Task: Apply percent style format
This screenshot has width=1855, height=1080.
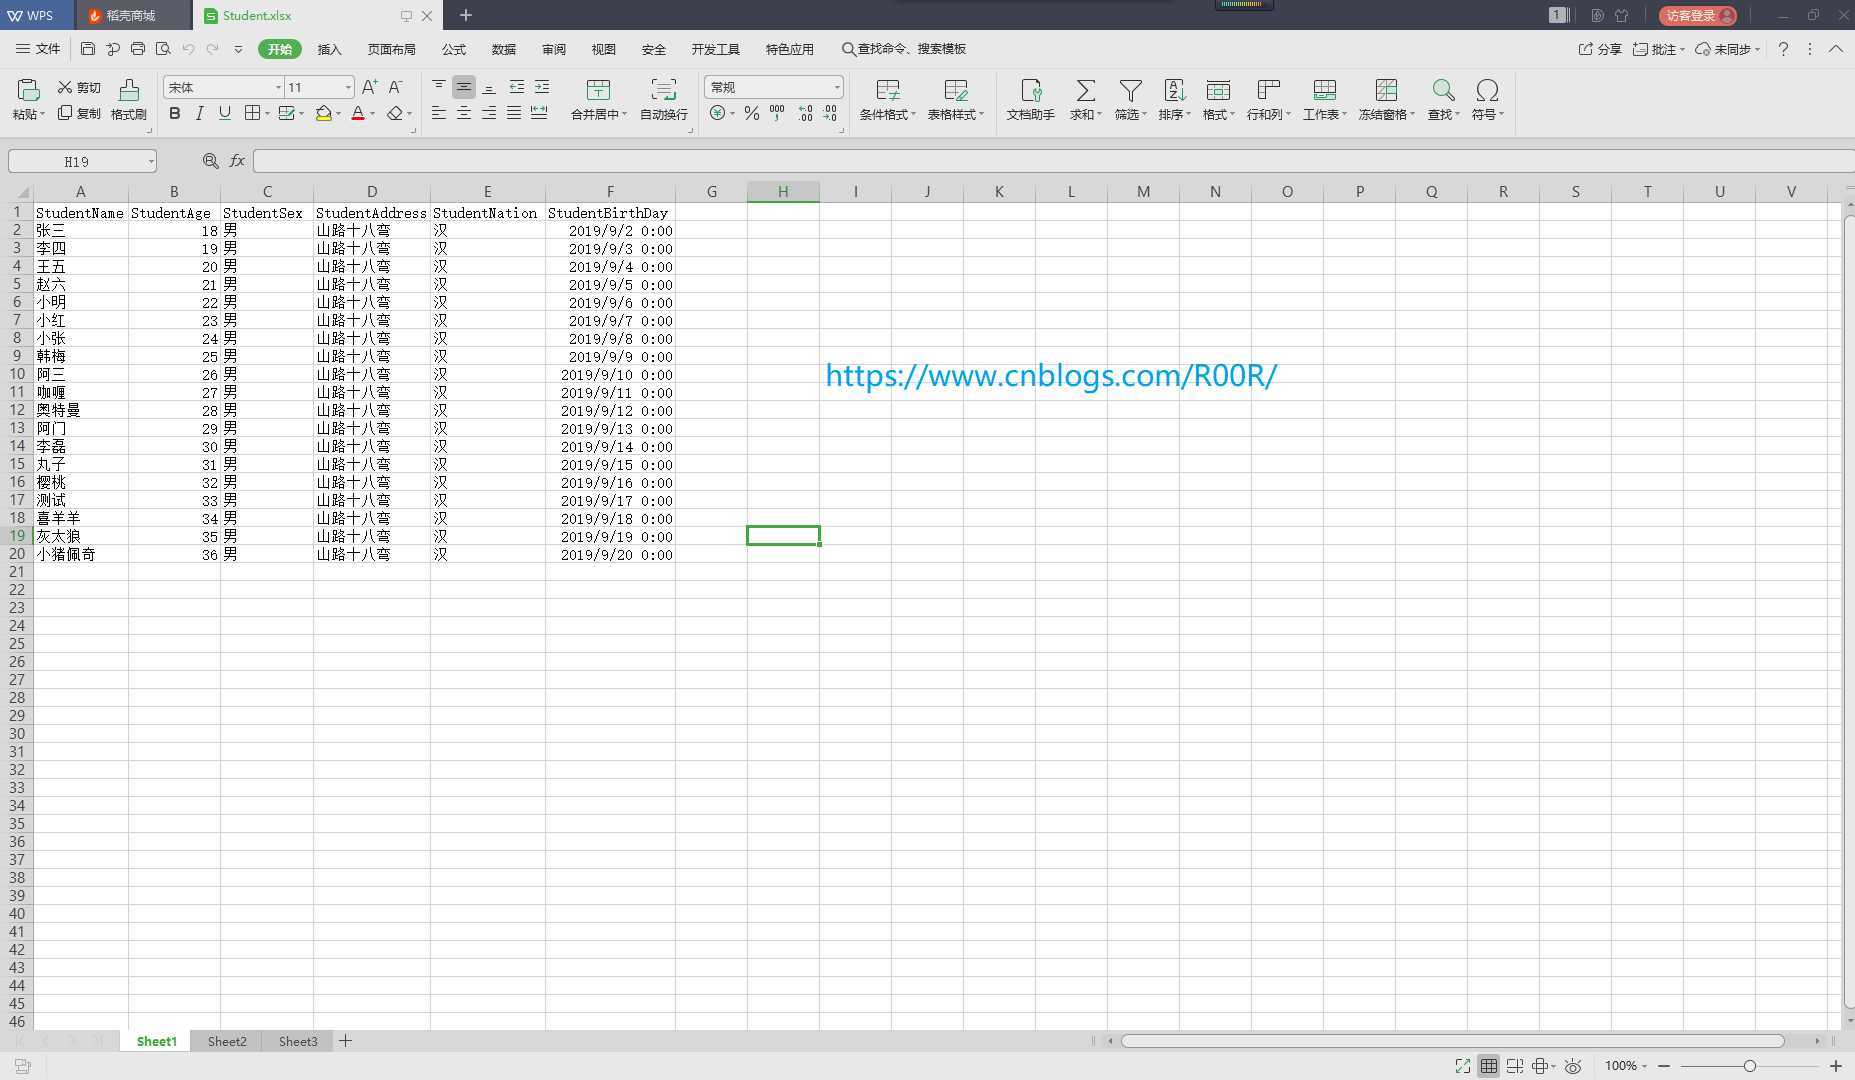Action: 752,113
